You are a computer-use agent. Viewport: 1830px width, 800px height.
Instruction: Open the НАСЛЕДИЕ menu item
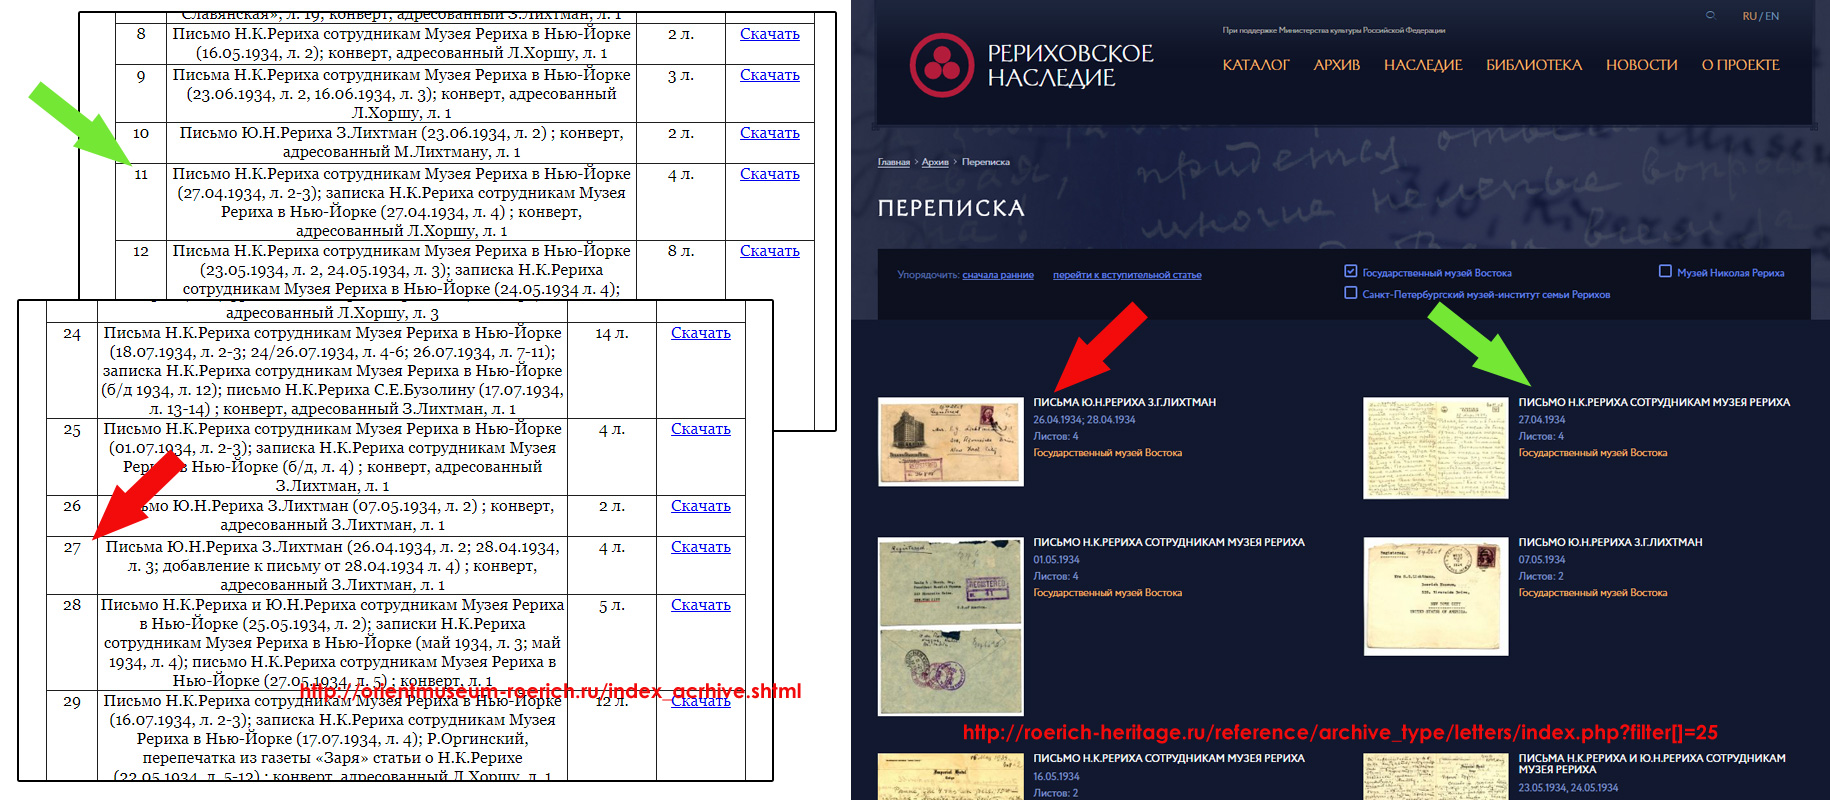(x=1423, y=65)
